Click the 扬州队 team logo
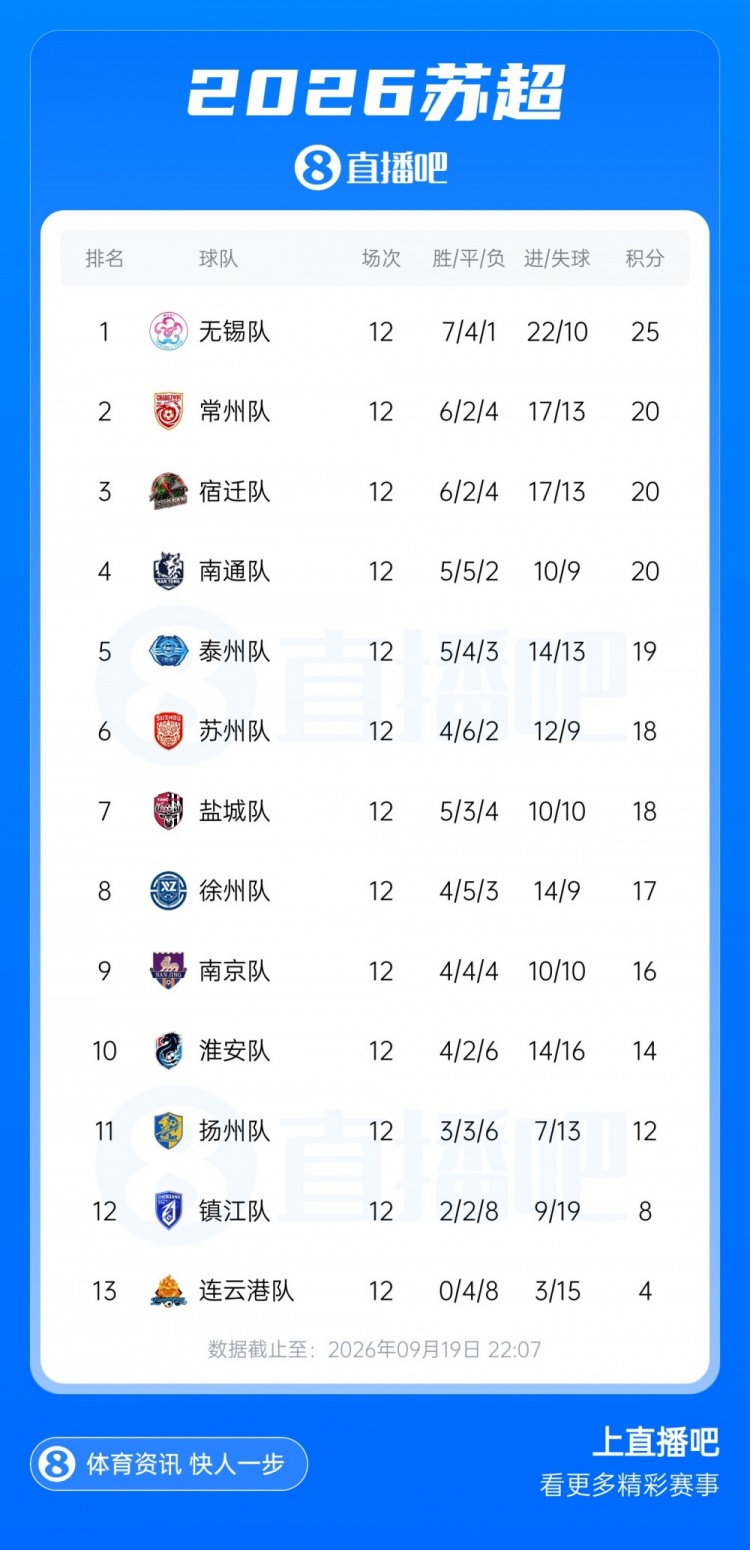This screenshot has height=1550, width=750. [168, 1131]
